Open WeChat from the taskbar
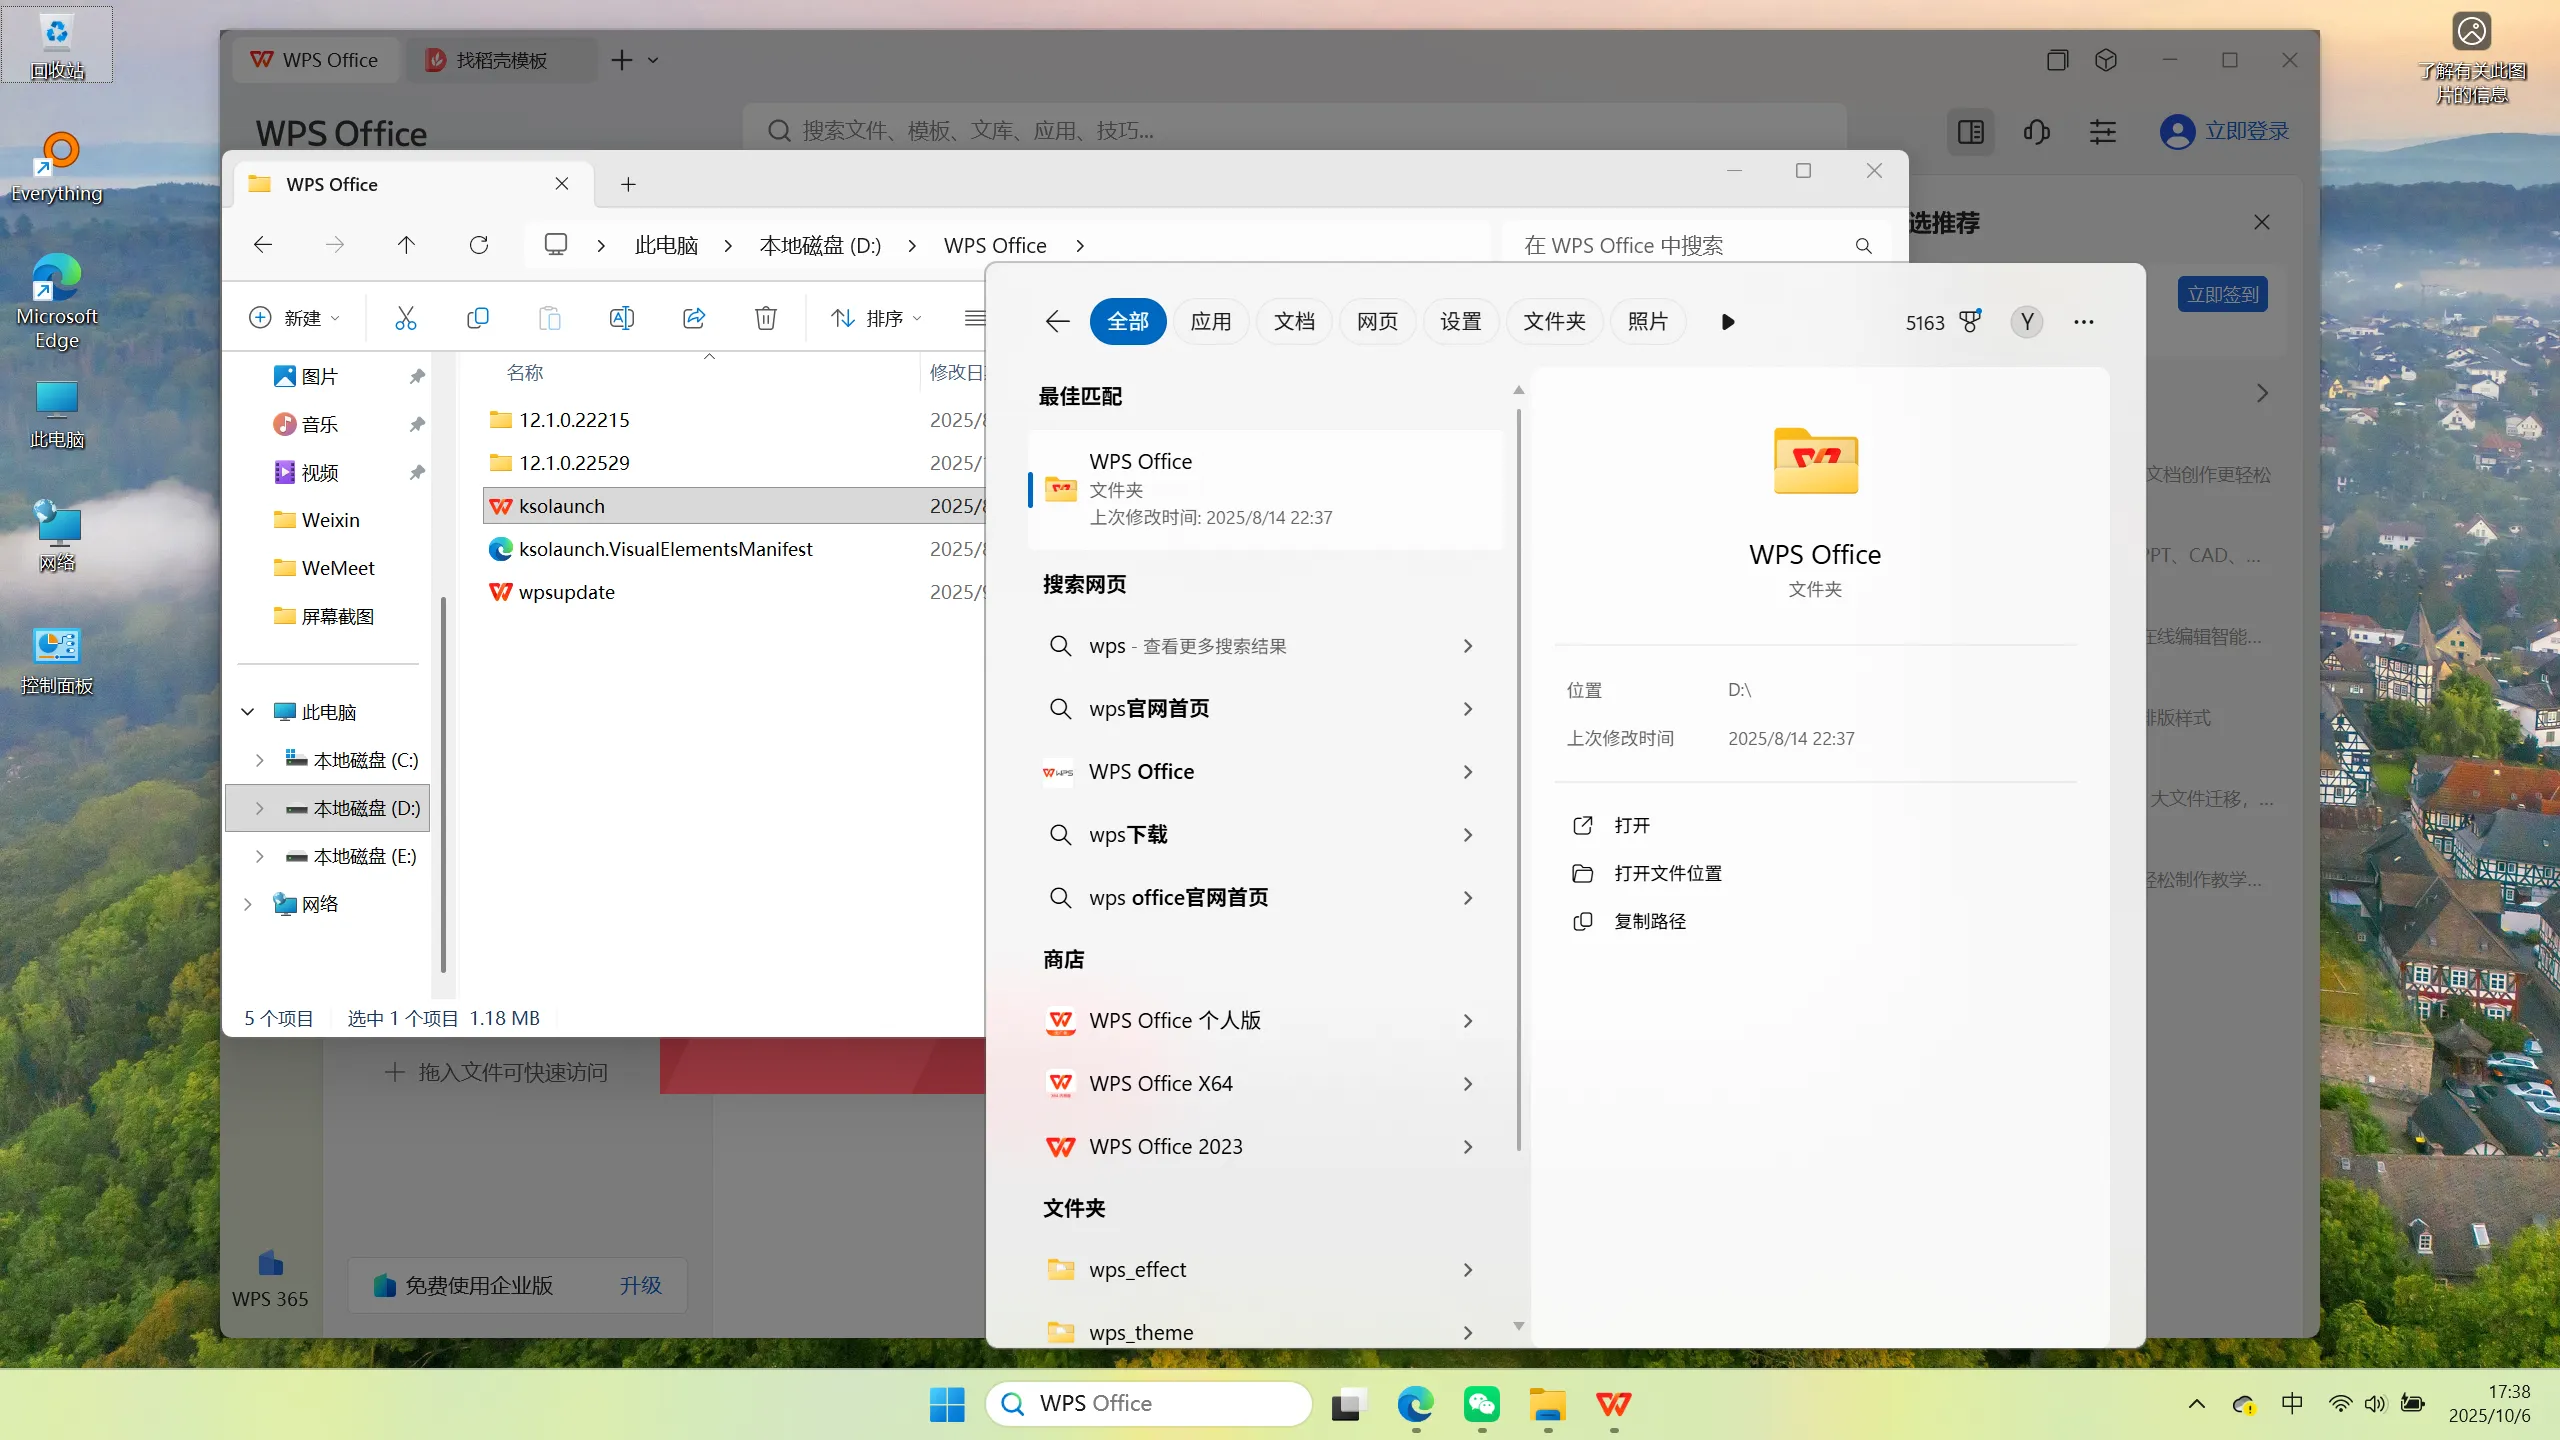The height and width of the screenshot is (1440, 2560). 1481,1404
